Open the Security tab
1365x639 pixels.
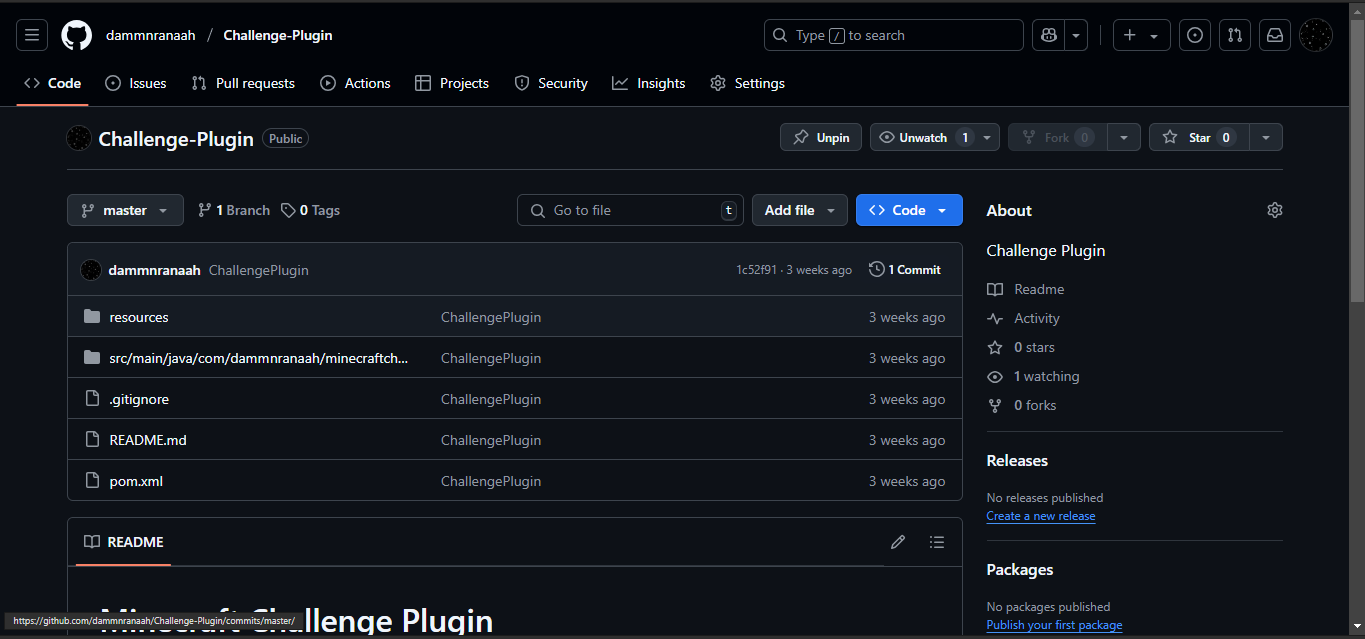(551, 83)
